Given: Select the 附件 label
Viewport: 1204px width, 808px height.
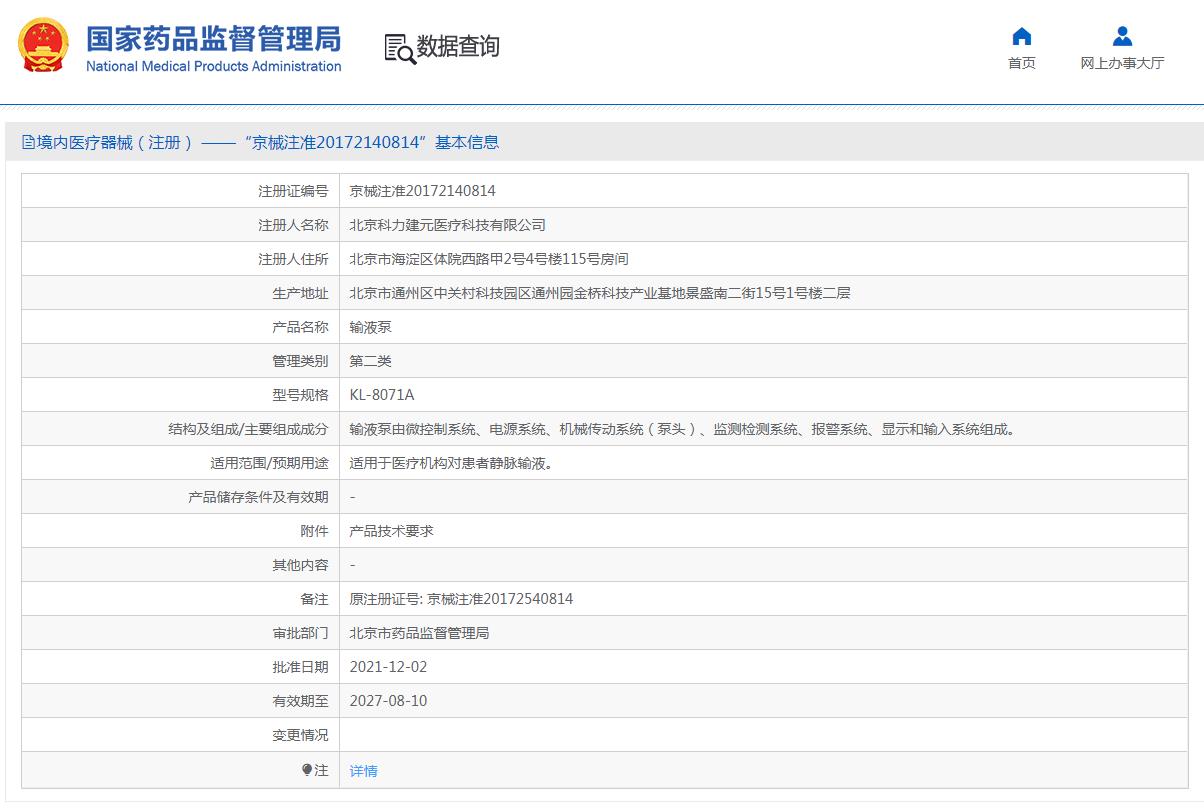Looking at the screenshot, I should tap(314, 531).
